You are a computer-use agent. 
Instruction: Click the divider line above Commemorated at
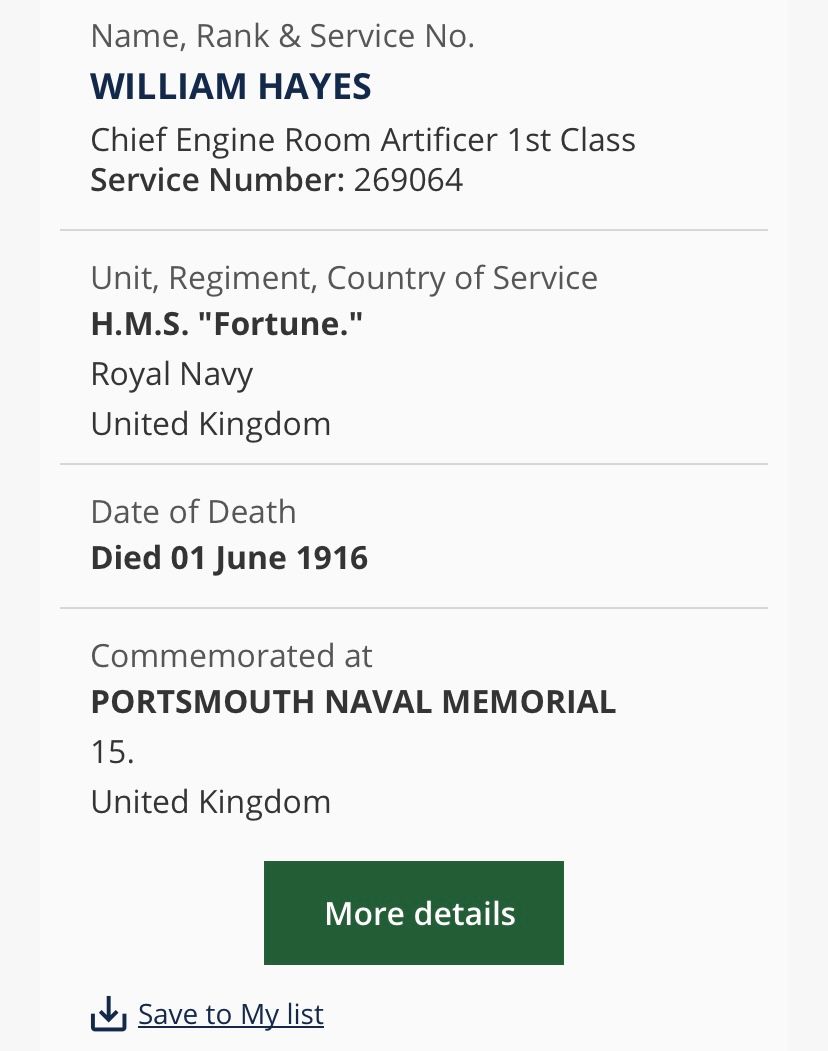point(414,608)
